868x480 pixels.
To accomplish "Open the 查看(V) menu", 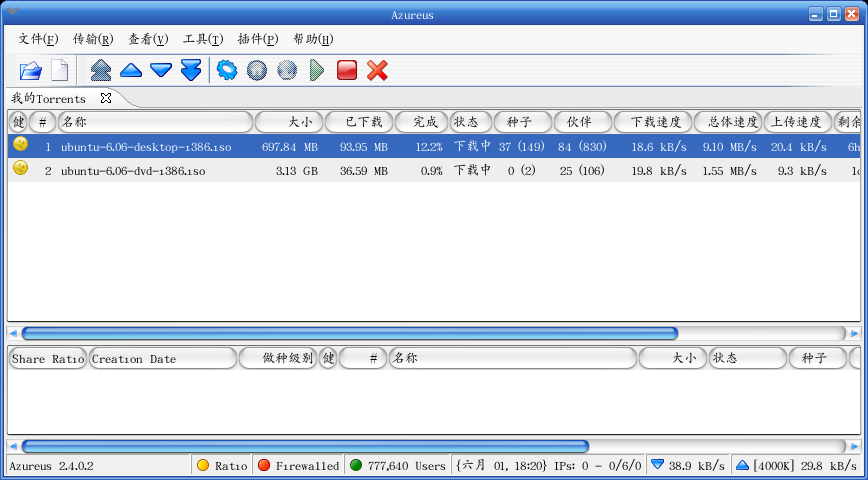I will point(148,39).
